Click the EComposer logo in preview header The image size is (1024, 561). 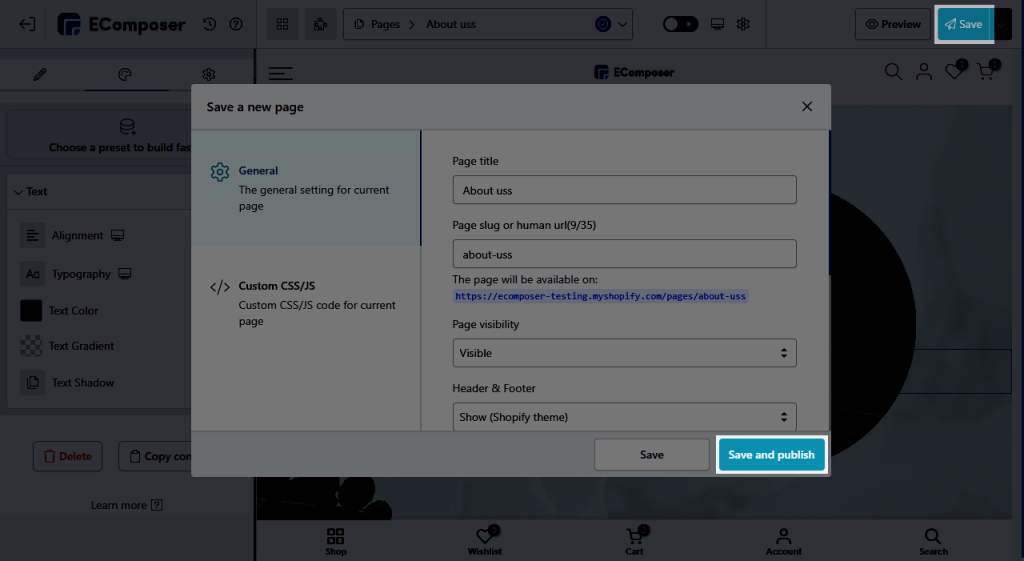click(x=634, y=72)
